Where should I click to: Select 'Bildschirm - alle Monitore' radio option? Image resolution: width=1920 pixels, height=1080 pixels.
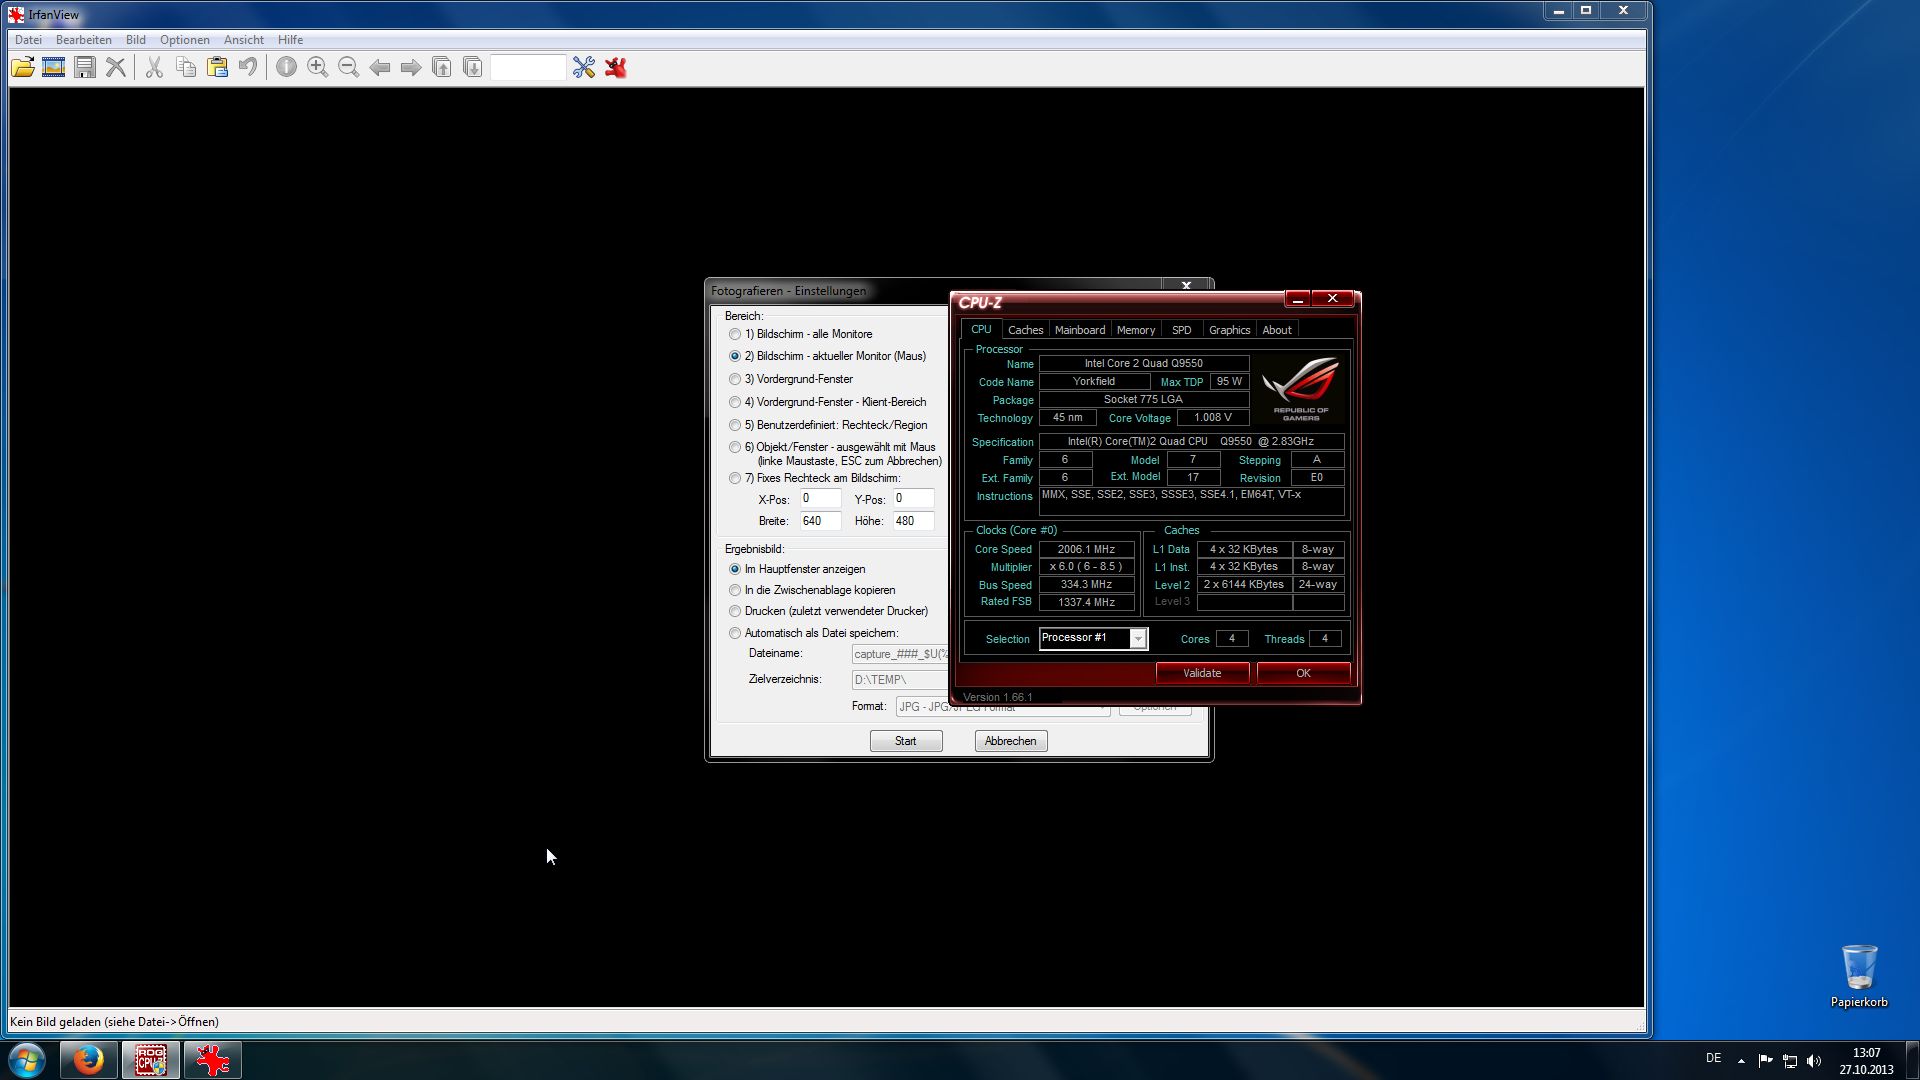pyautogui.click(x=735, y=334)
